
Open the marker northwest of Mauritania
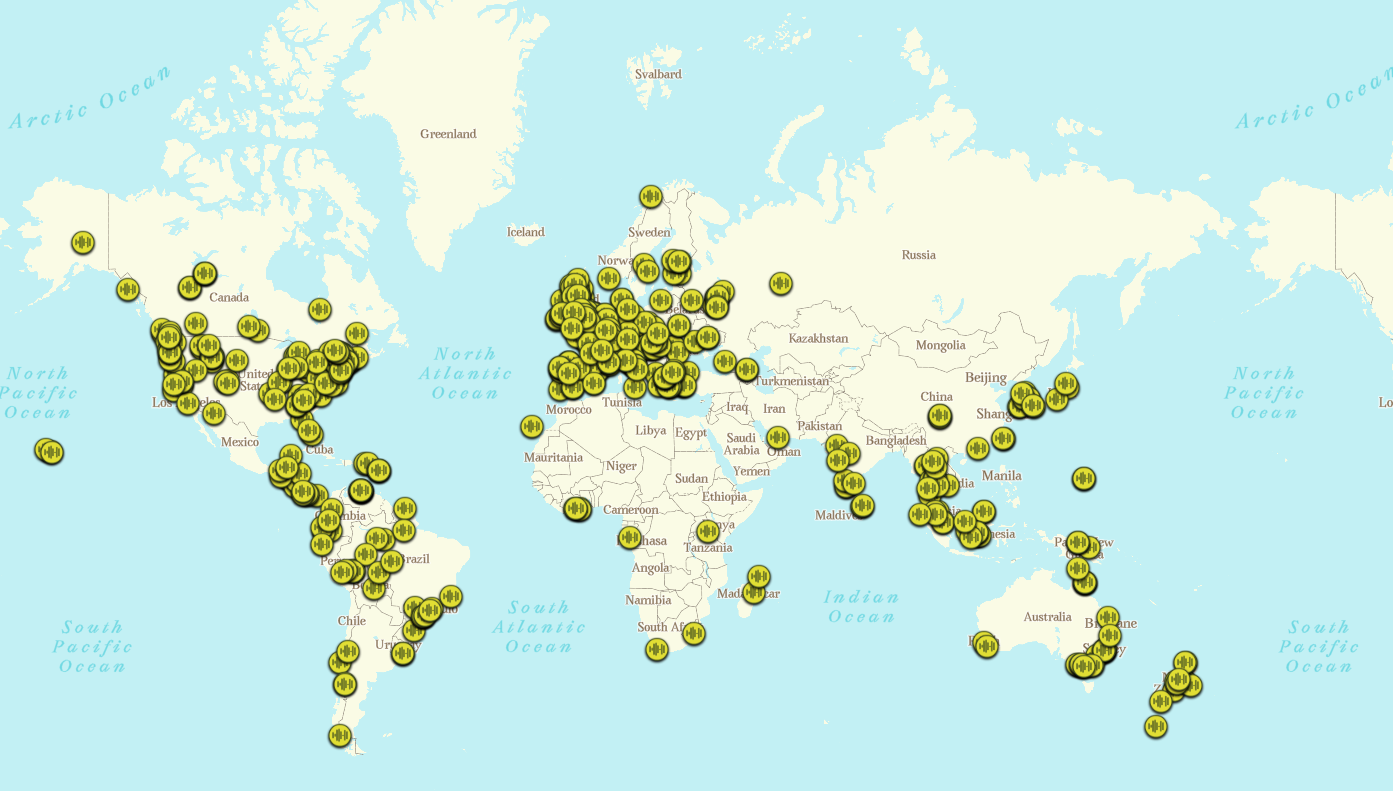(x=532, y=427)
